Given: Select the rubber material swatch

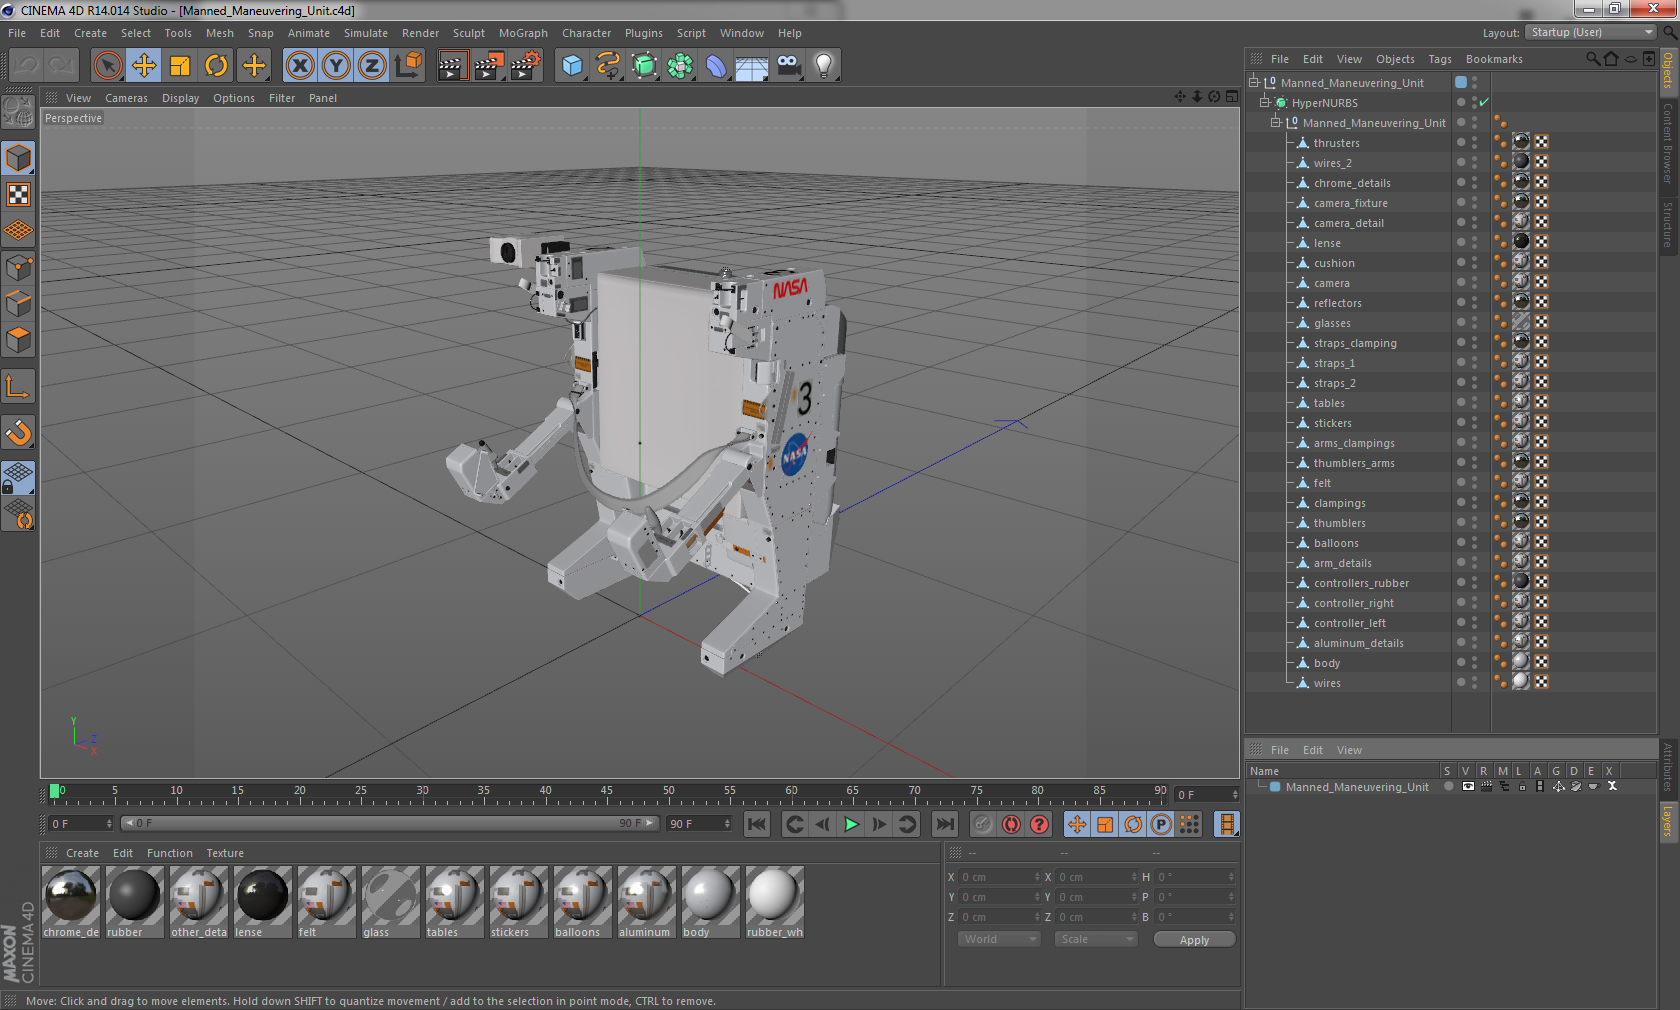Looking at the screenshot, I should (x=135, y=902).
